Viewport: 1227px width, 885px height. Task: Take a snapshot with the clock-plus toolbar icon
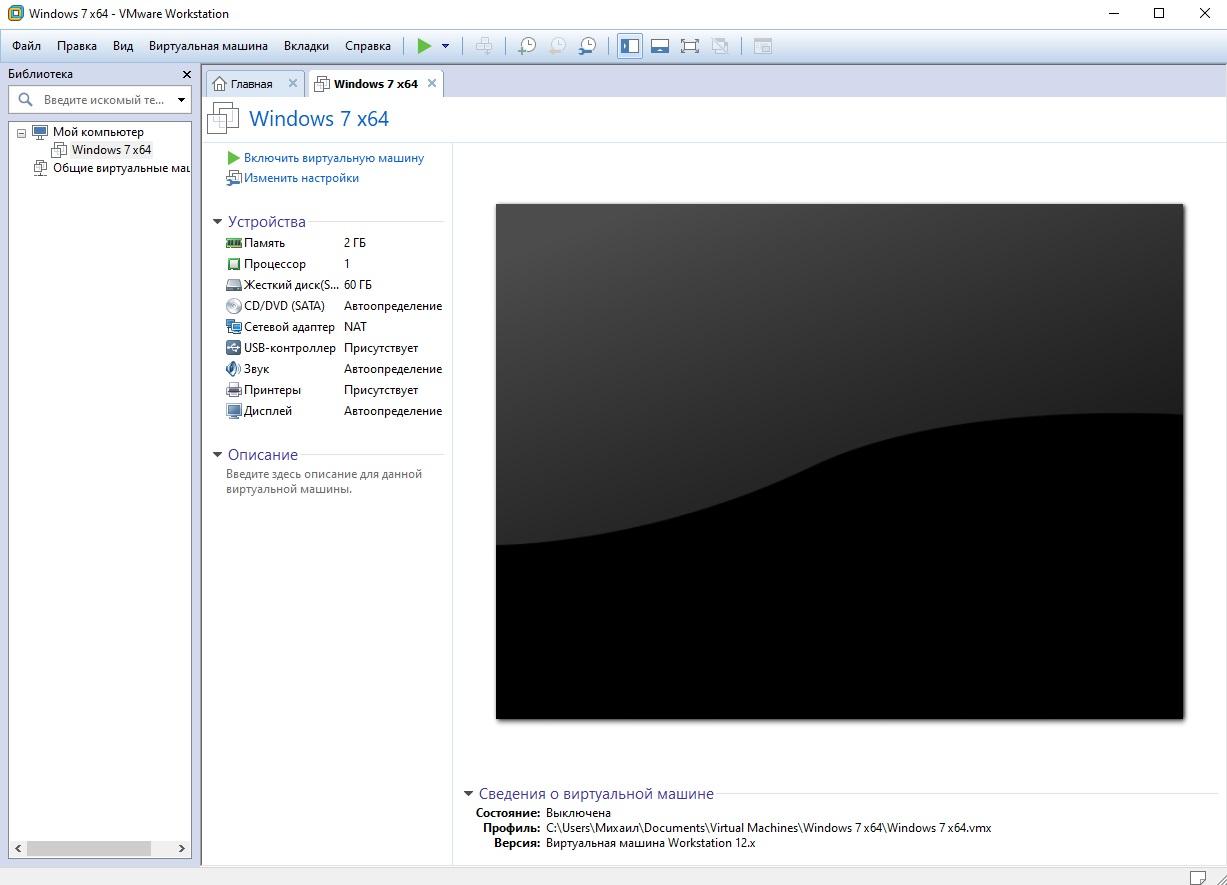click(527, 46)
